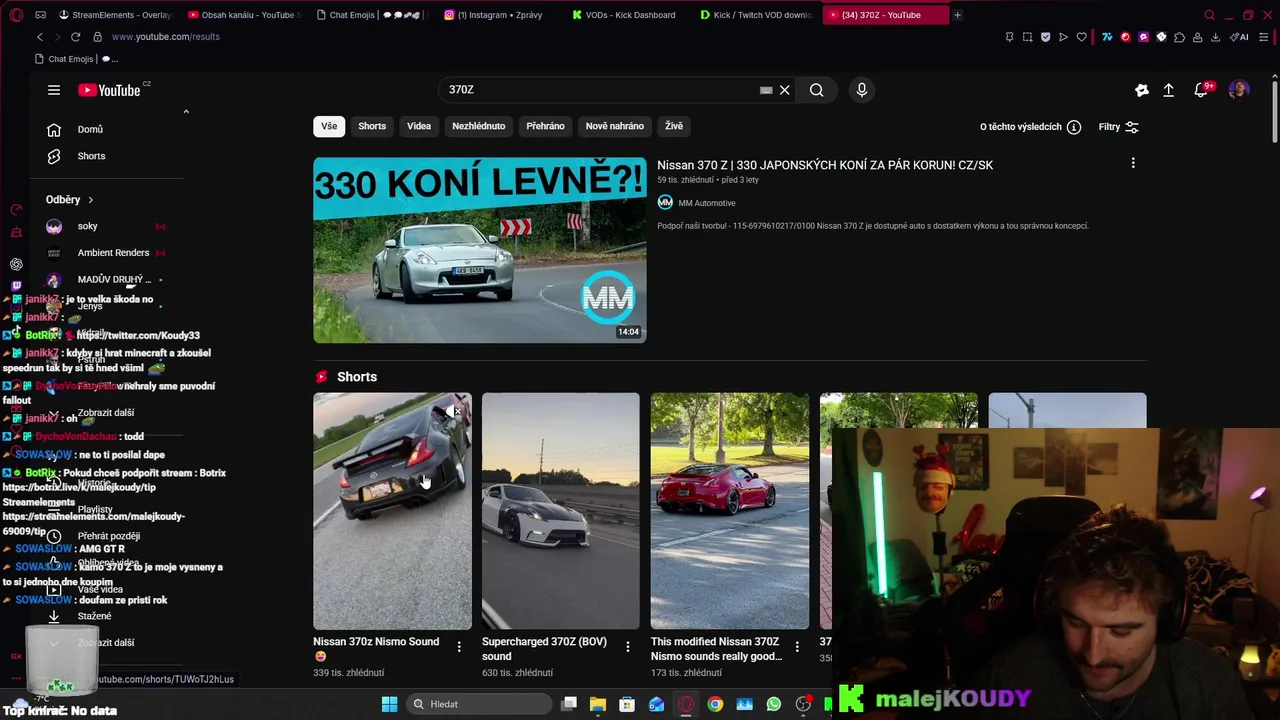Open options for 'Nissan 370z Nismo Sound' short

click(459, 647)
